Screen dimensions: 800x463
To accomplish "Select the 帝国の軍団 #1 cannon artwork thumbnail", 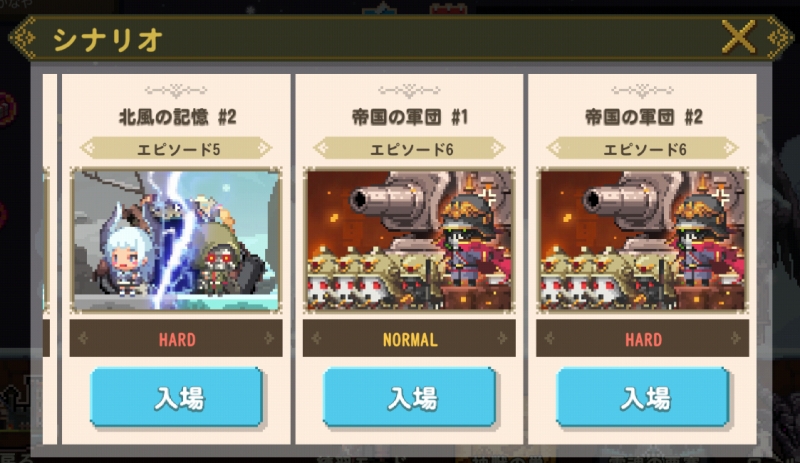I will [409, 239].
